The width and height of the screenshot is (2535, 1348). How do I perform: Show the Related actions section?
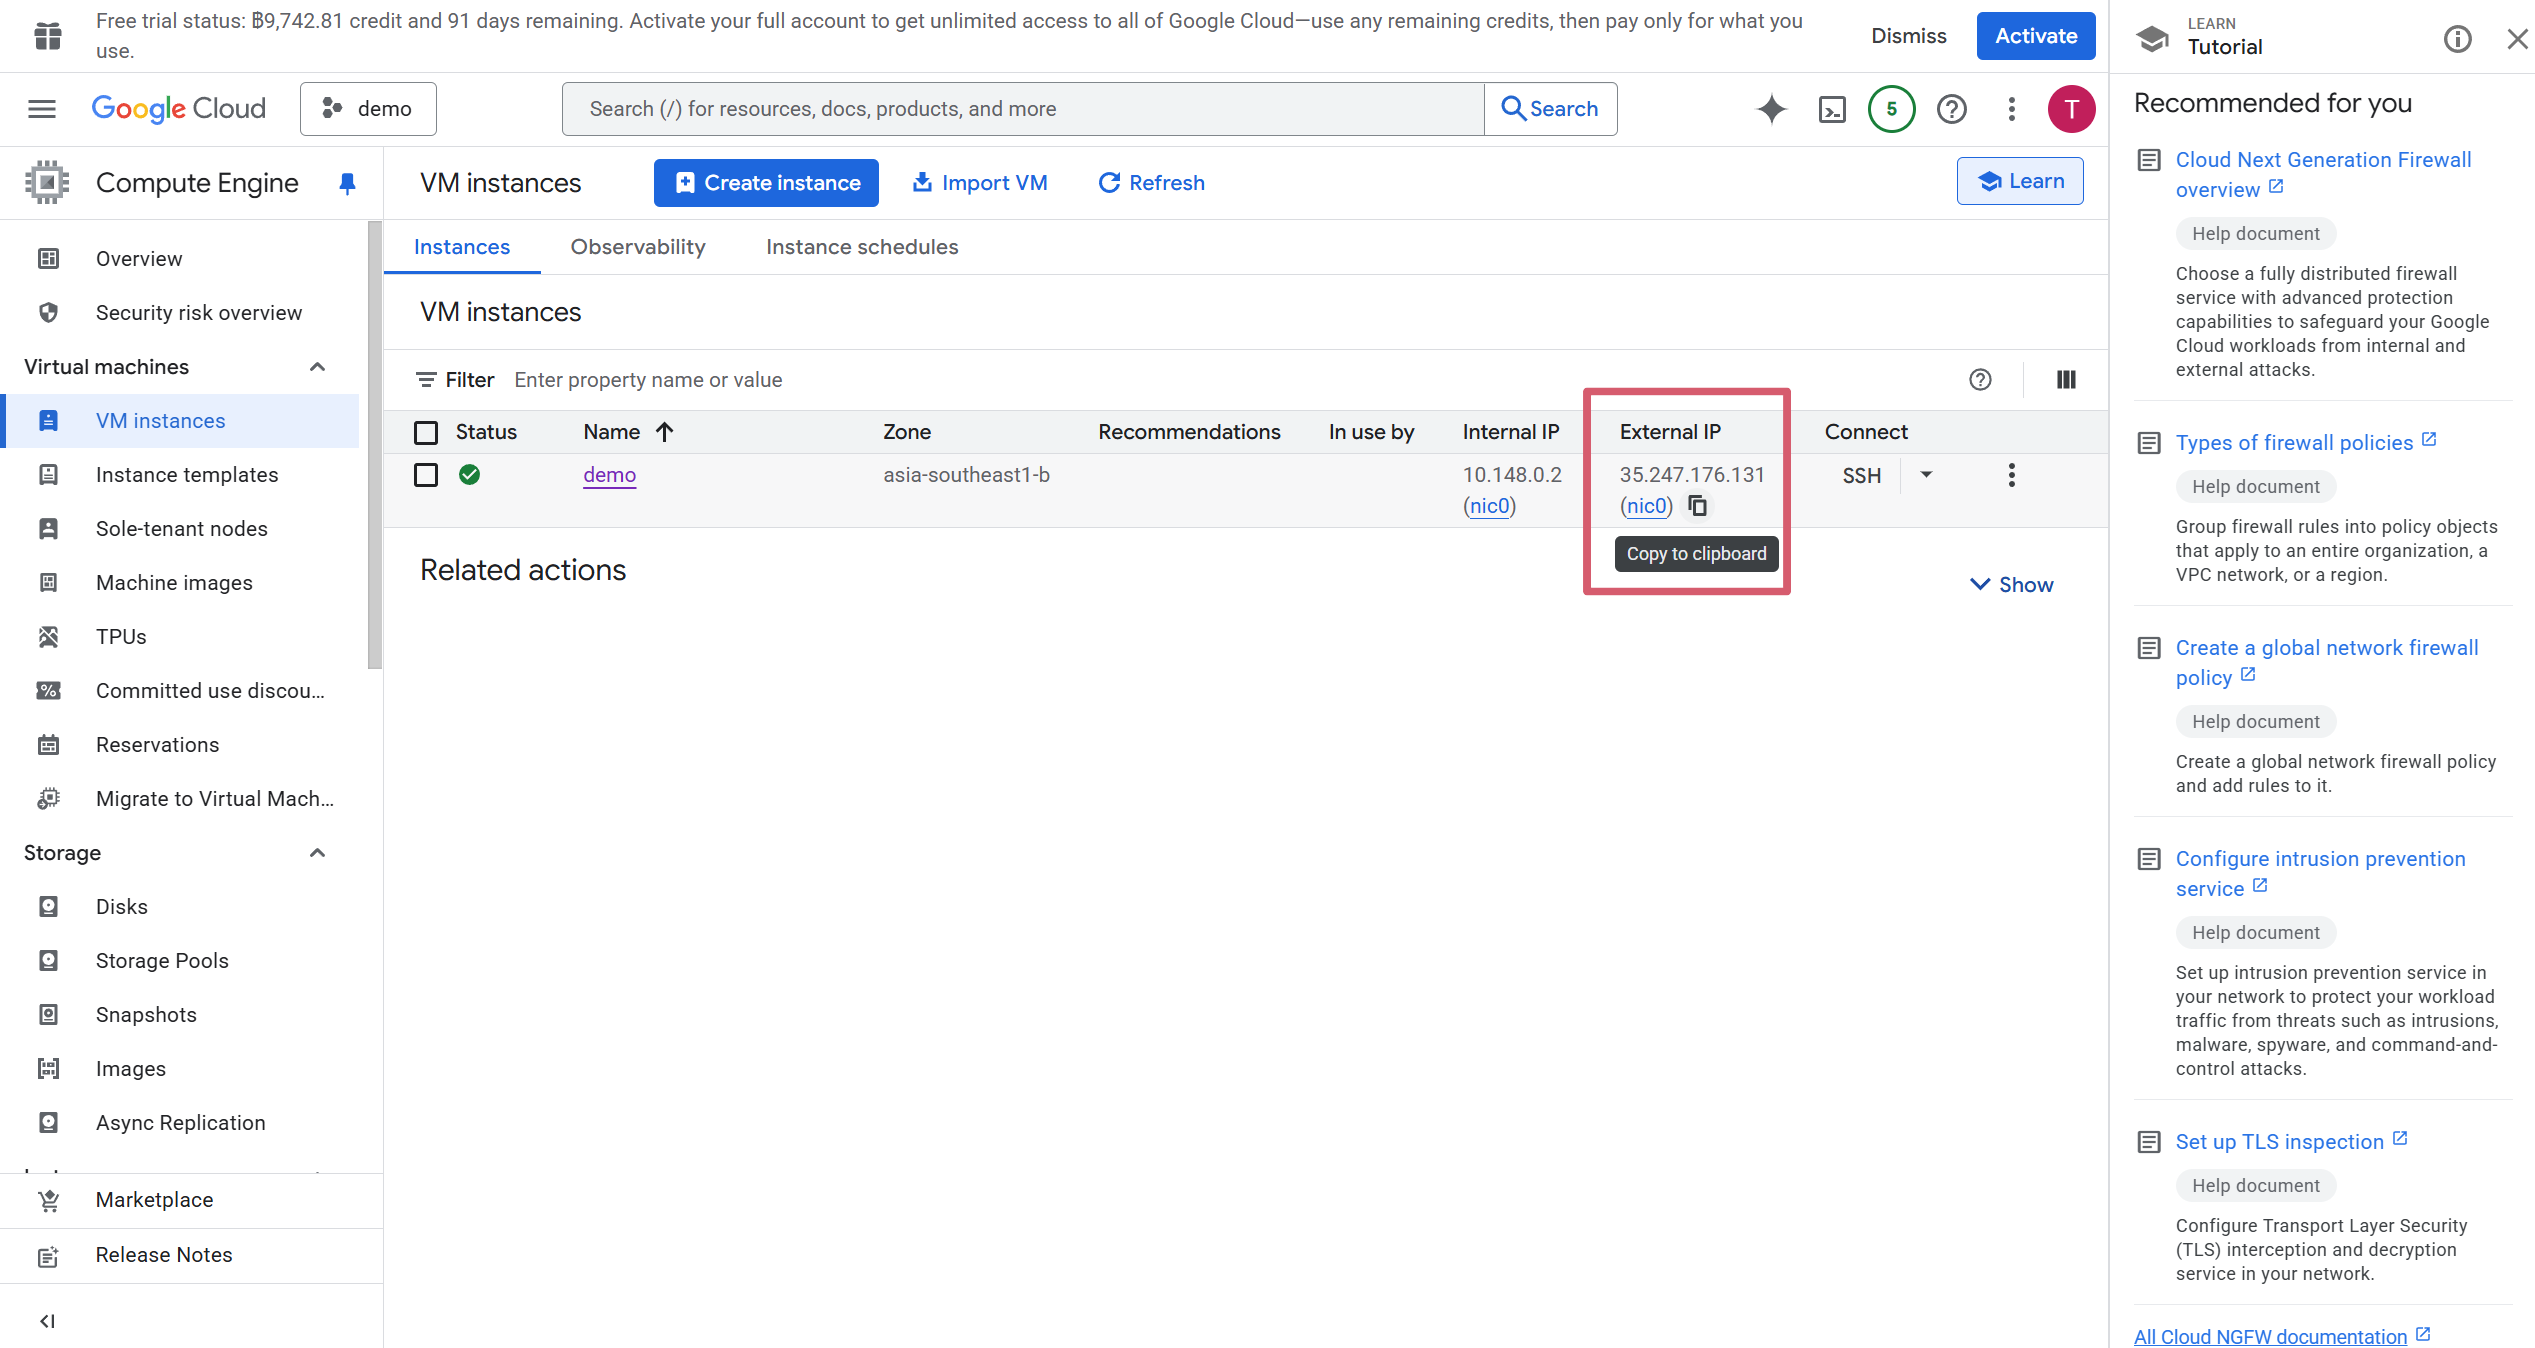coord(2011,585)
